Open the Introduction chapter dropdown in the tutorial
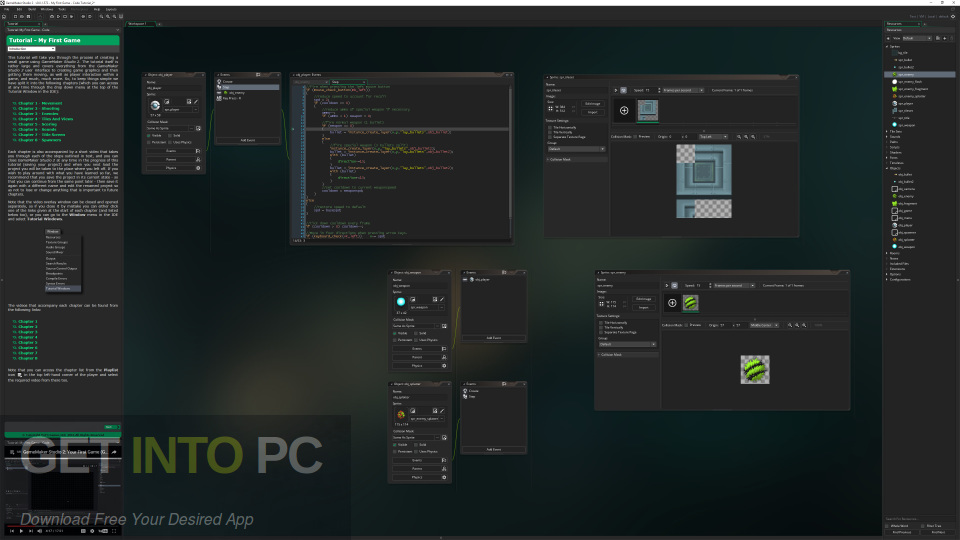This screenshot has height=540, width=960. click(31, 48)
